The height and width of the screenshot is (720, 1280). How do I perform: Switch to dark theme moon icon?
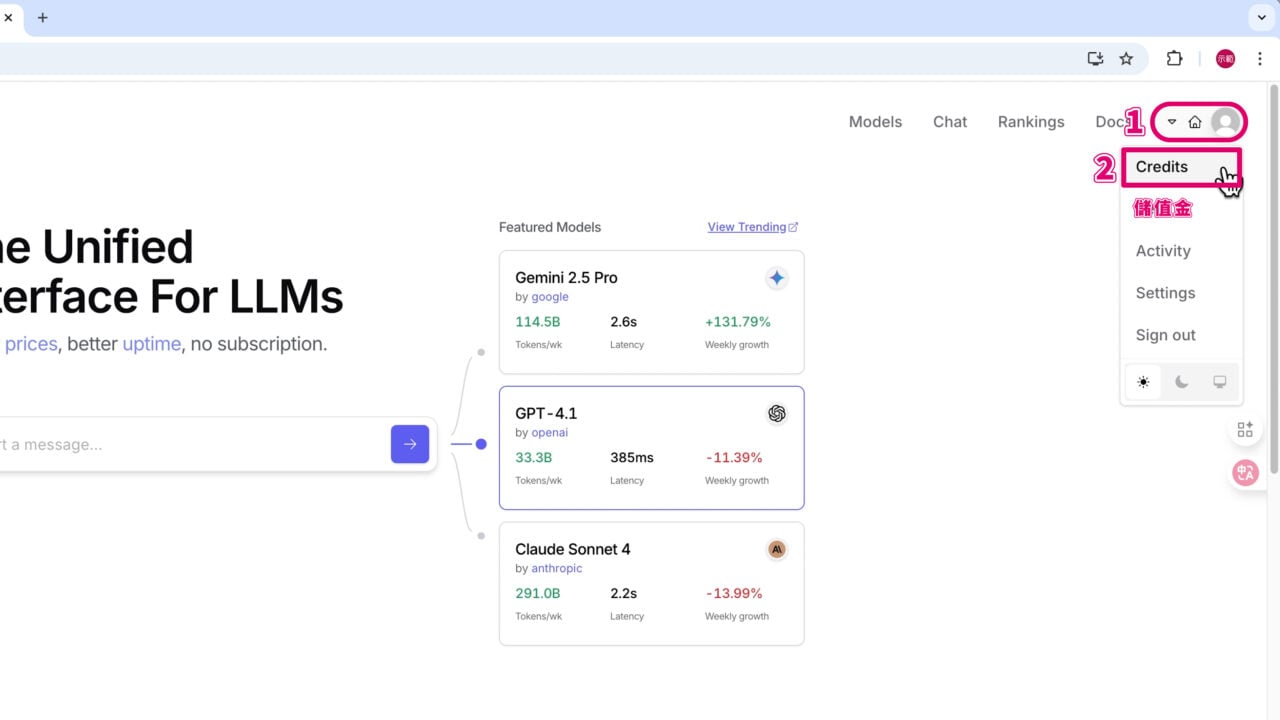[x=1181, y=382]
